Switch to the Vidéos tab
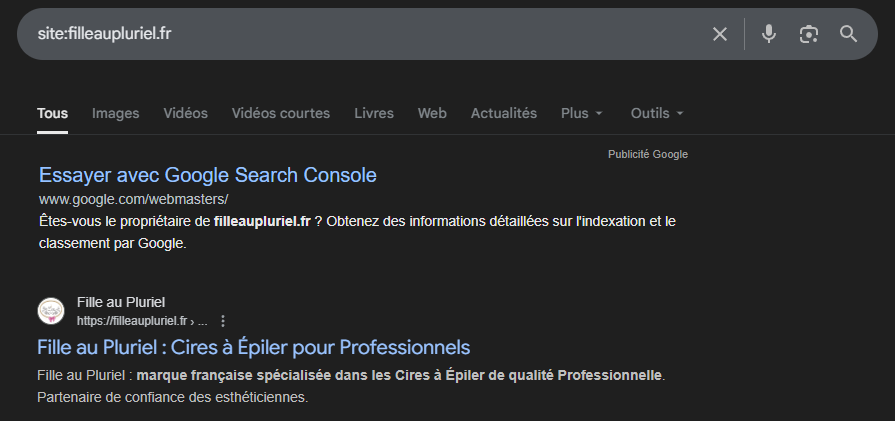This screenshot has height=421, width=895. (186, 114)
